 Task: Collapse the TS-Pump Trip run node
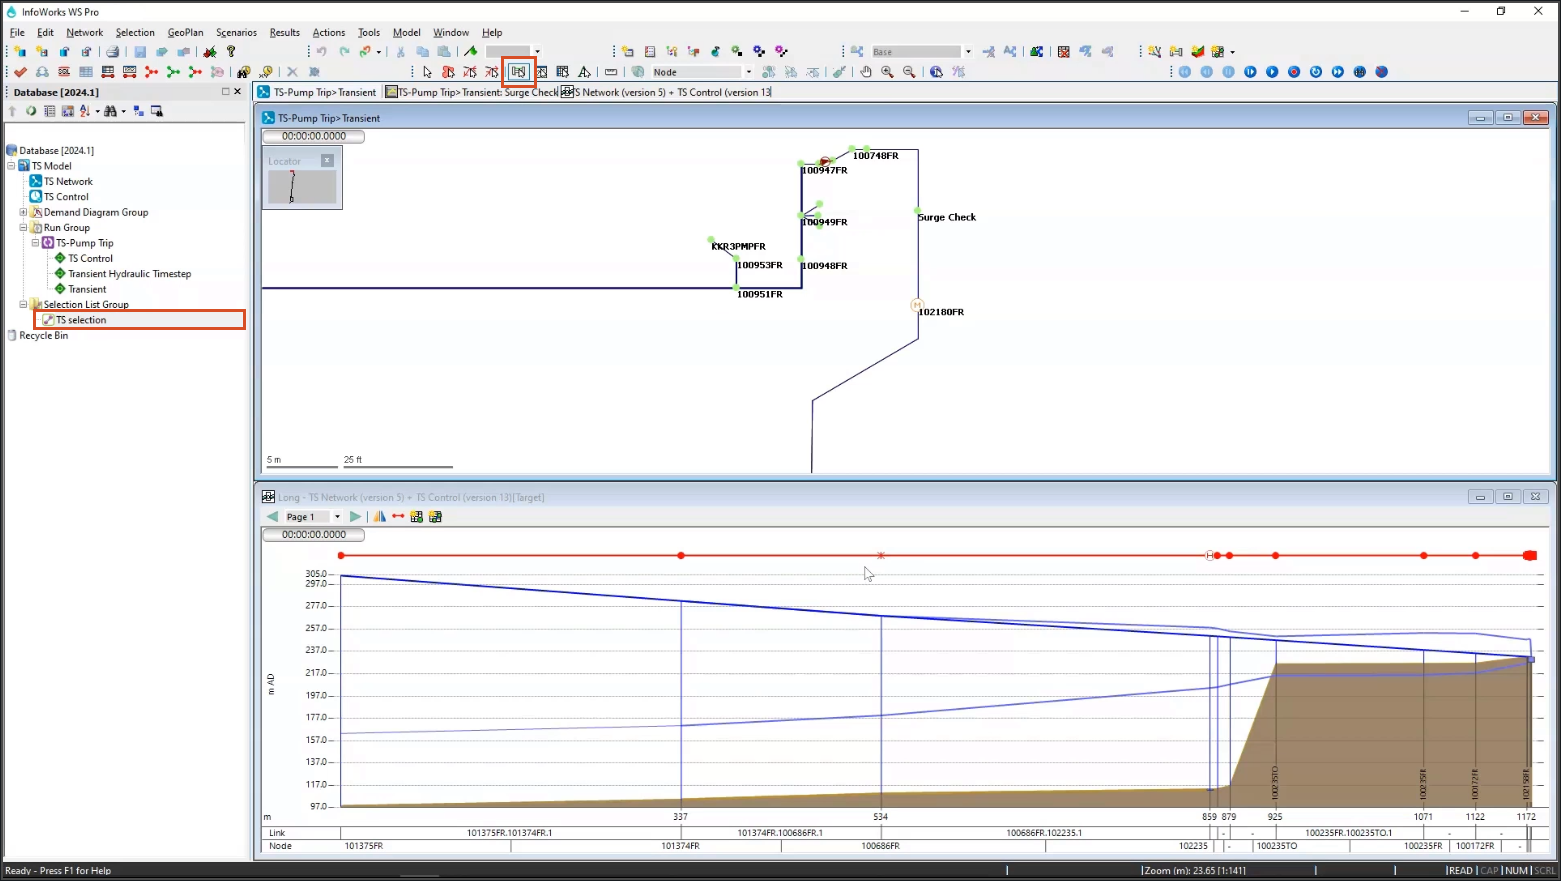35,243
